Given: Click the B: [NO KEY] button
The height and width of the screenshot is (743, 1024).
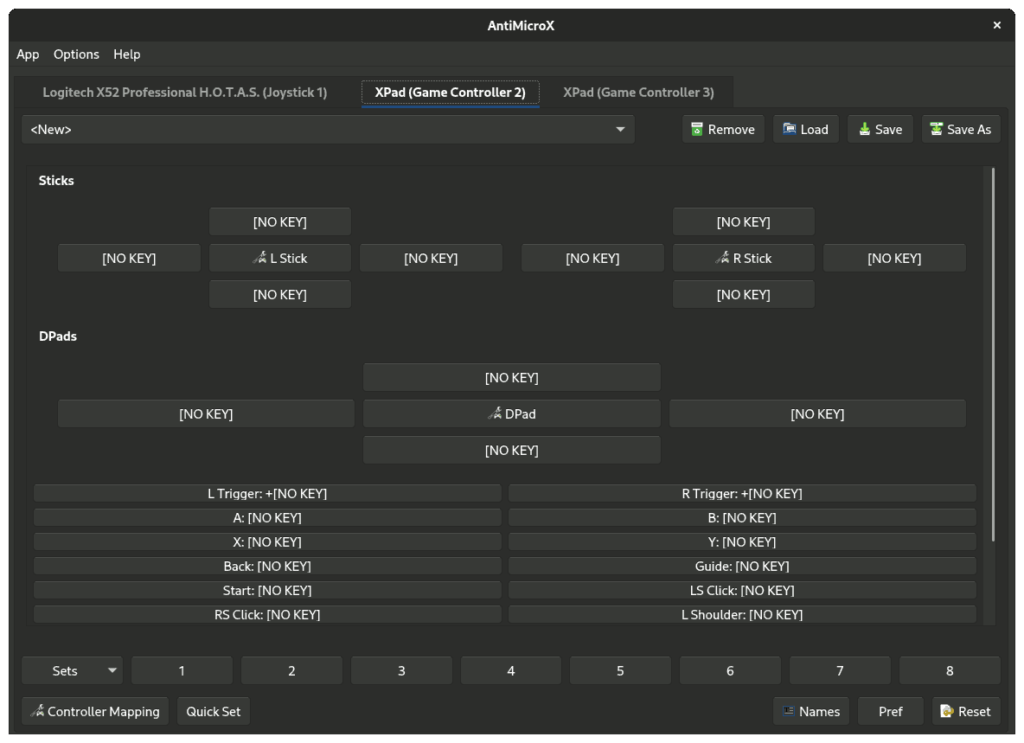Looking at the screenshot, I should pos(742,518).
